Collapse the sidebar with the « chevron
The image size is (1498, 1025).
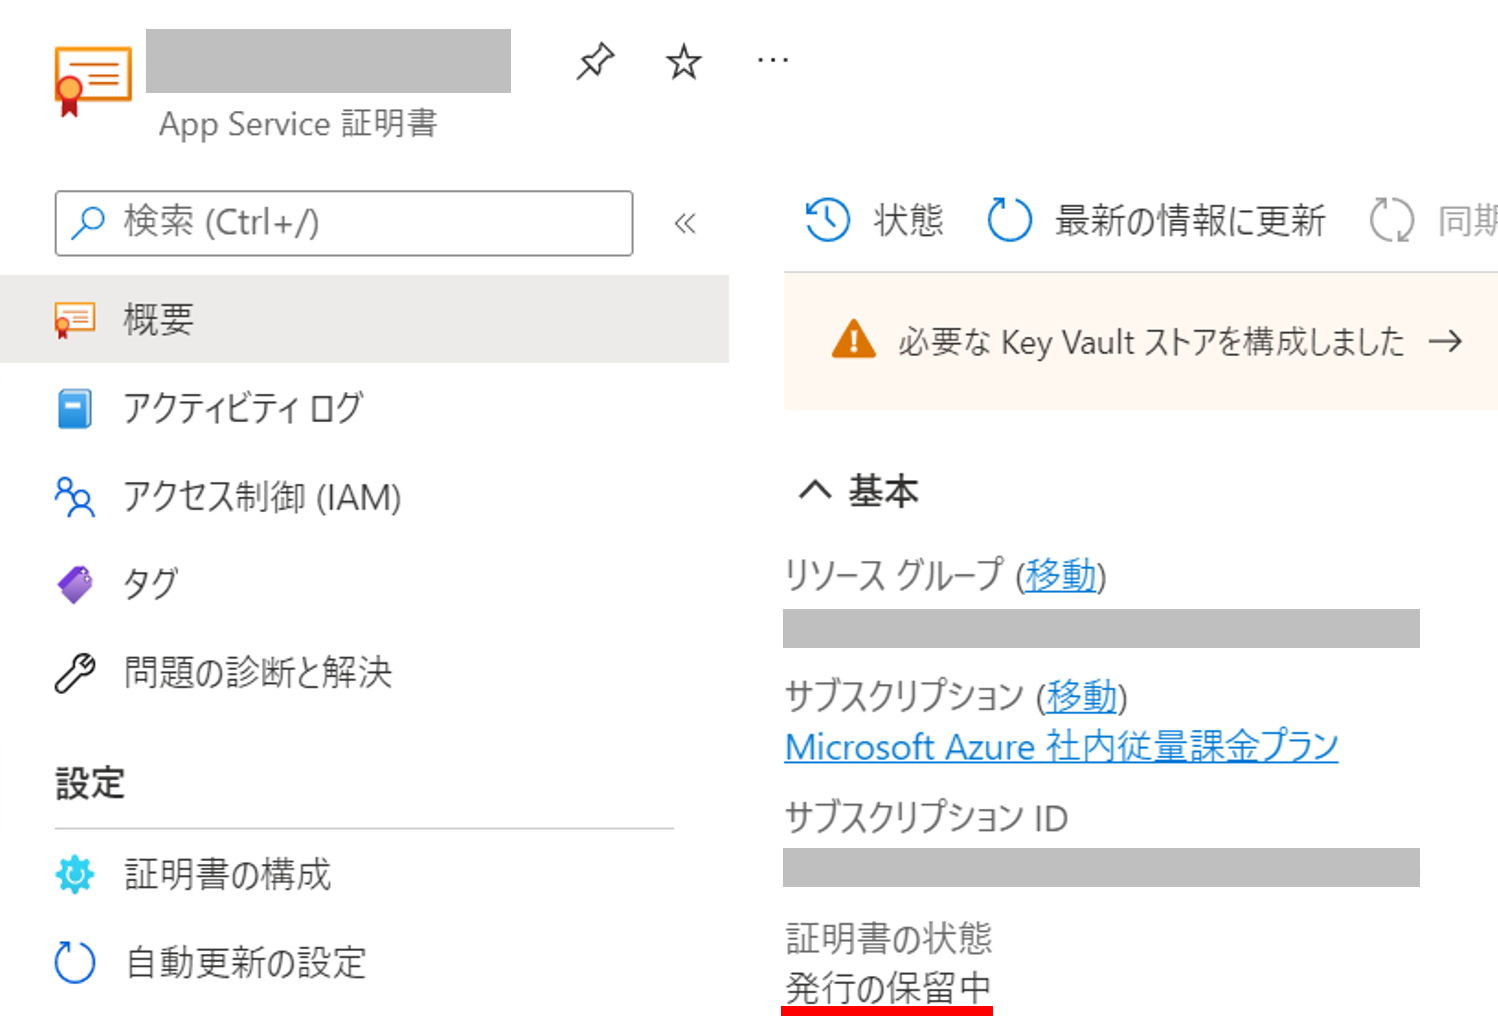[685, 224]
